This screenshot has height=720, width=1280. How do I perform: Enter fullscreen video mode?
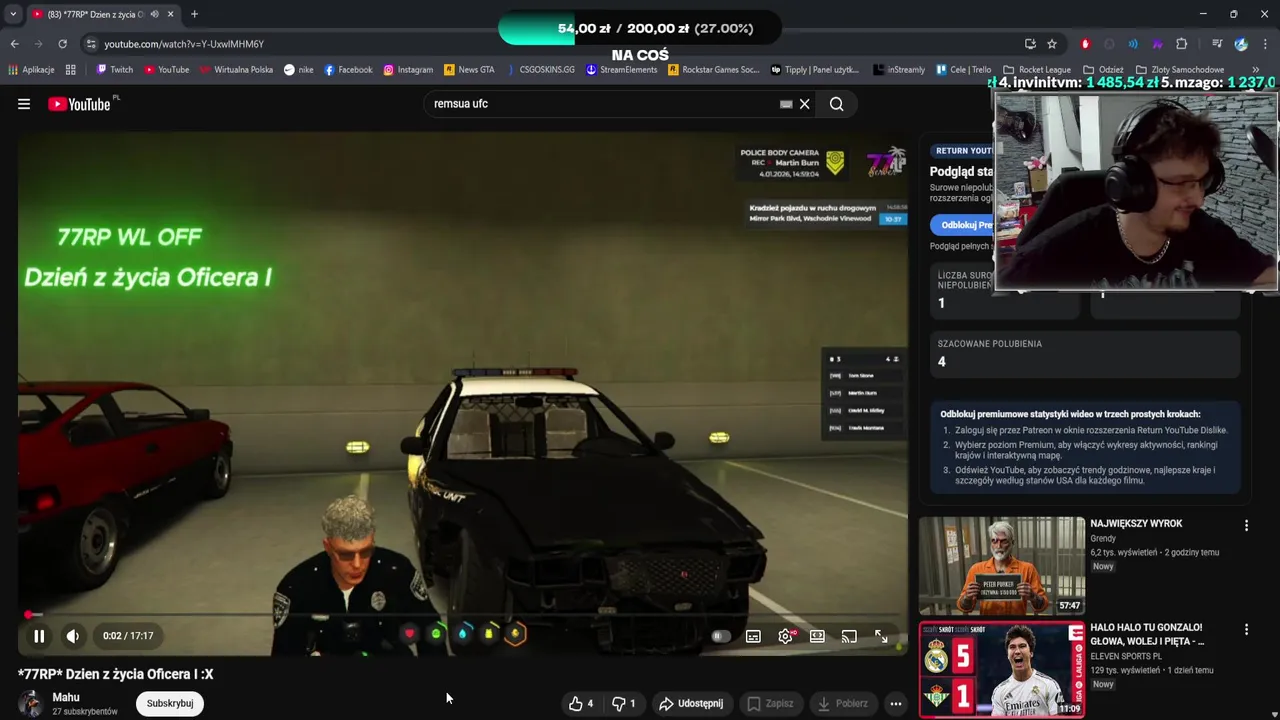881,636
